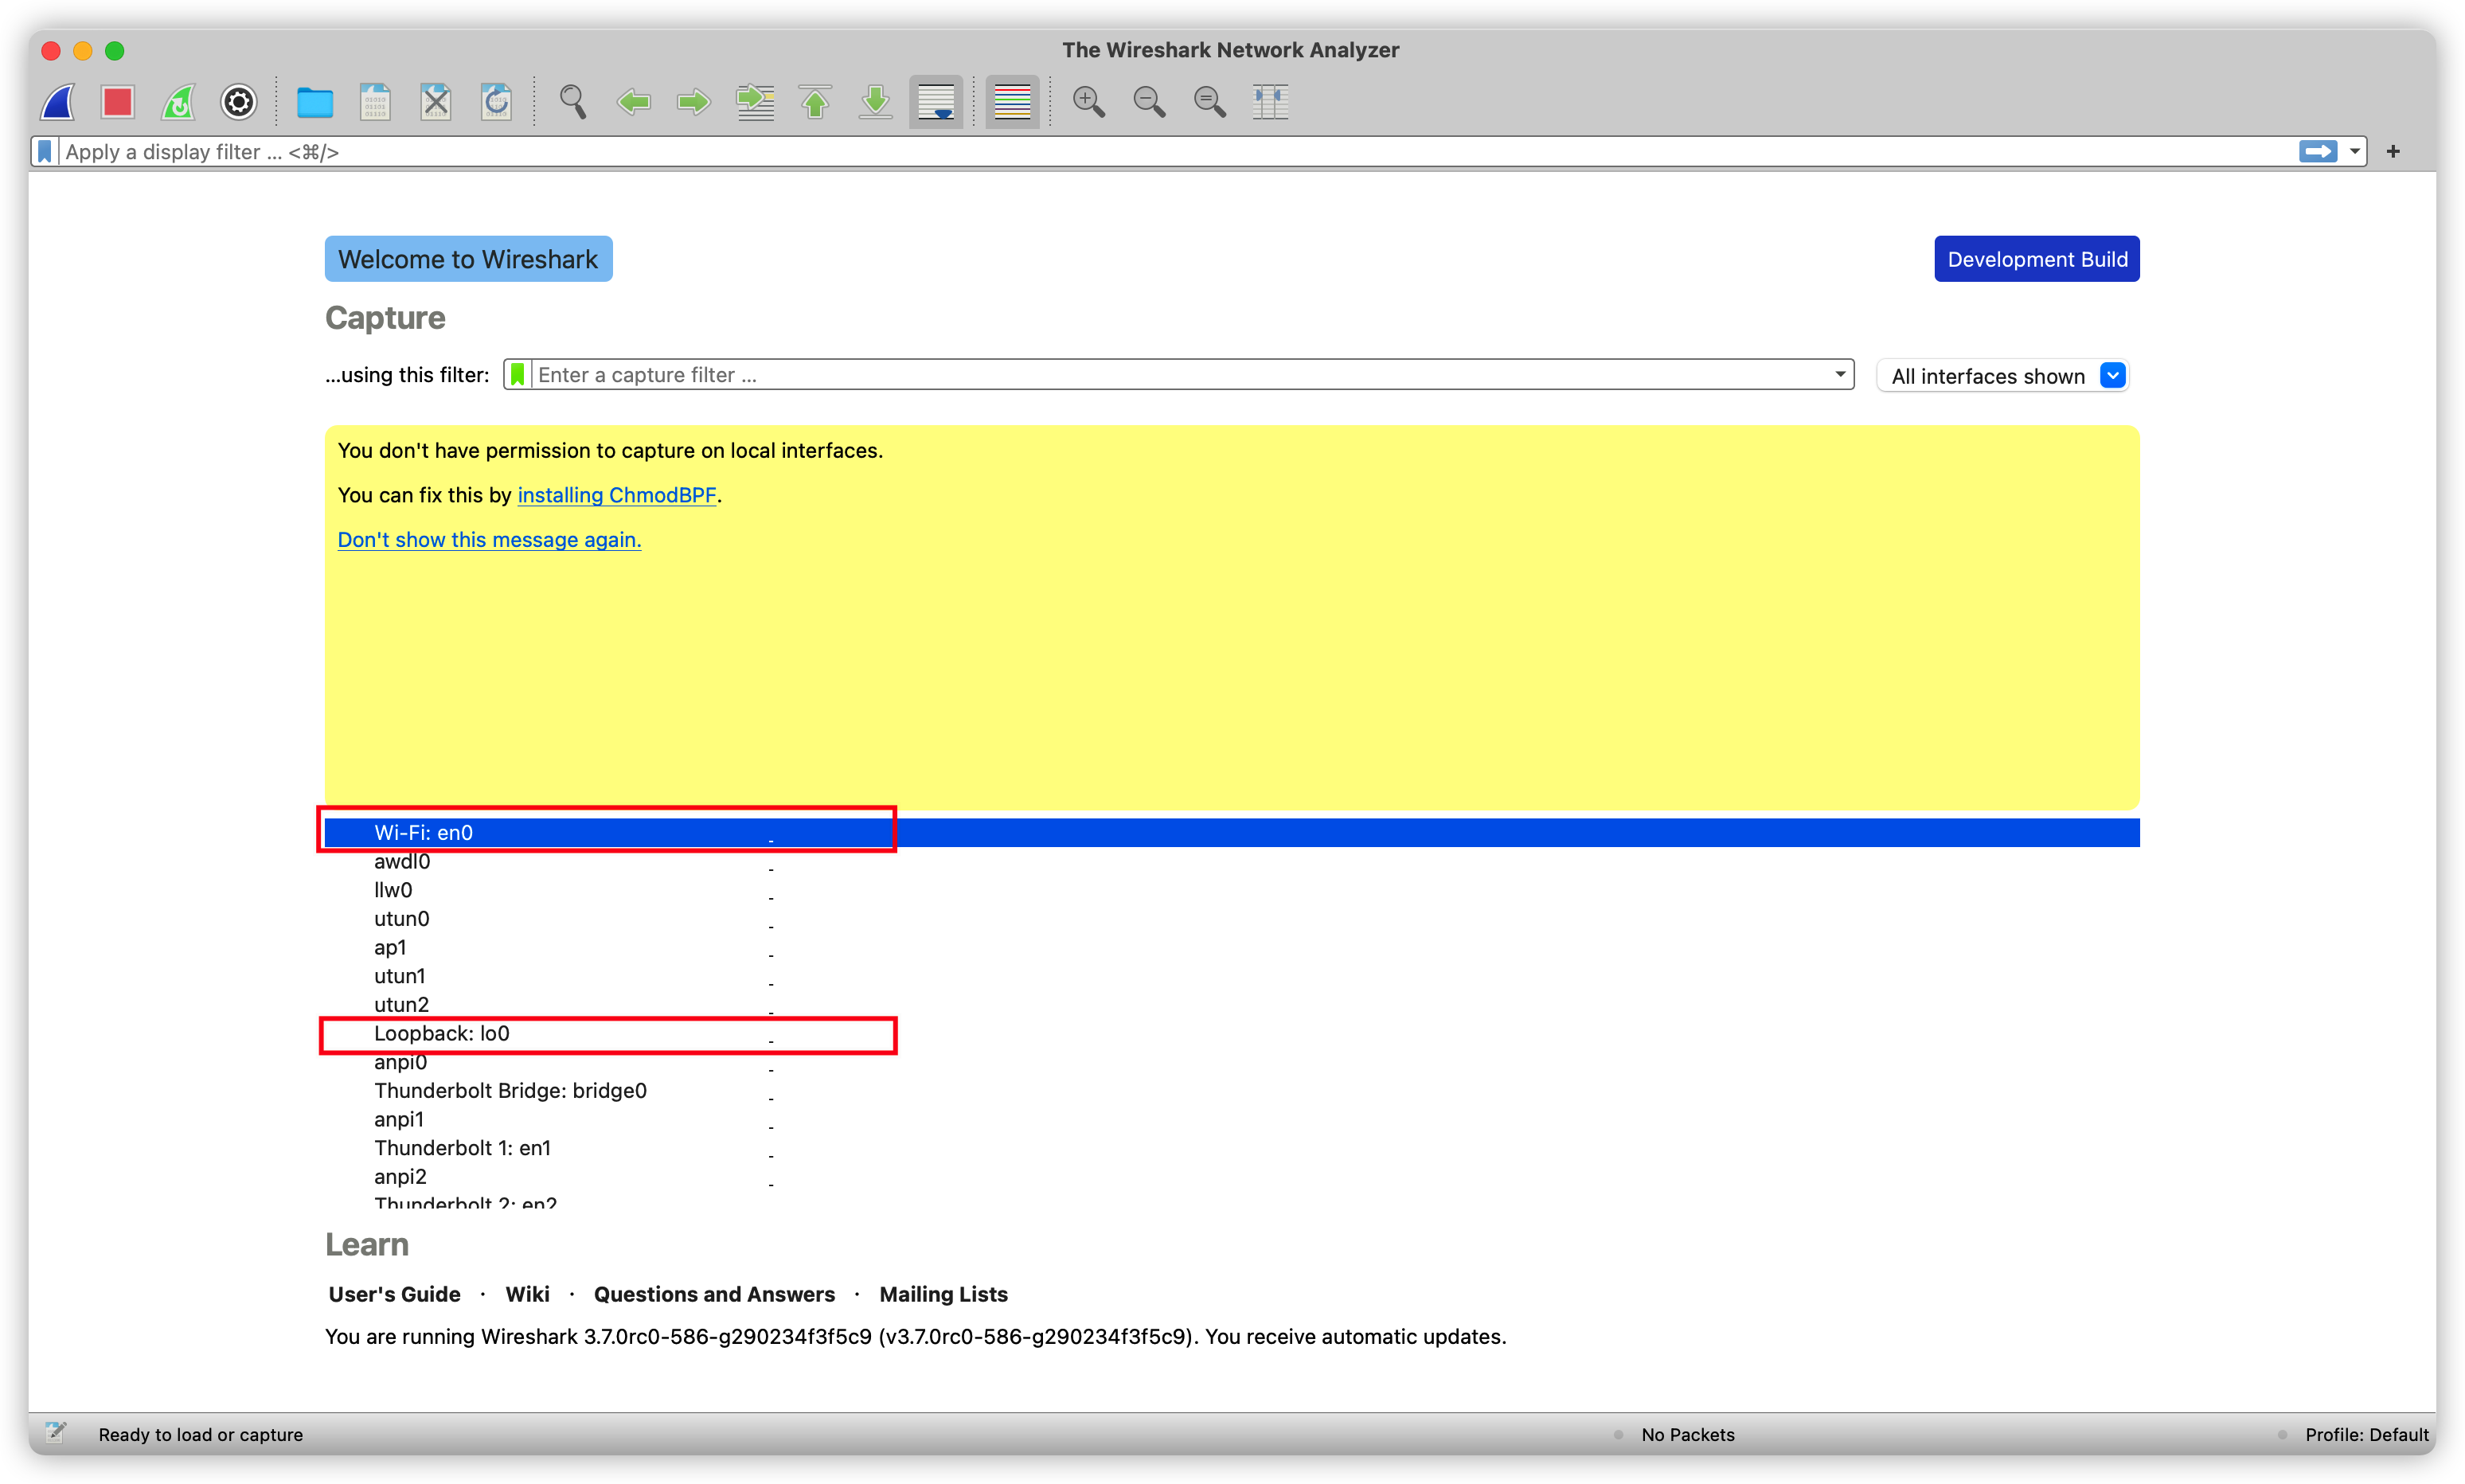The width and height of the screenshot is (2465, 1484).
Task: Select the Find packet magnifier icon
Action: (x=572, y=101)
